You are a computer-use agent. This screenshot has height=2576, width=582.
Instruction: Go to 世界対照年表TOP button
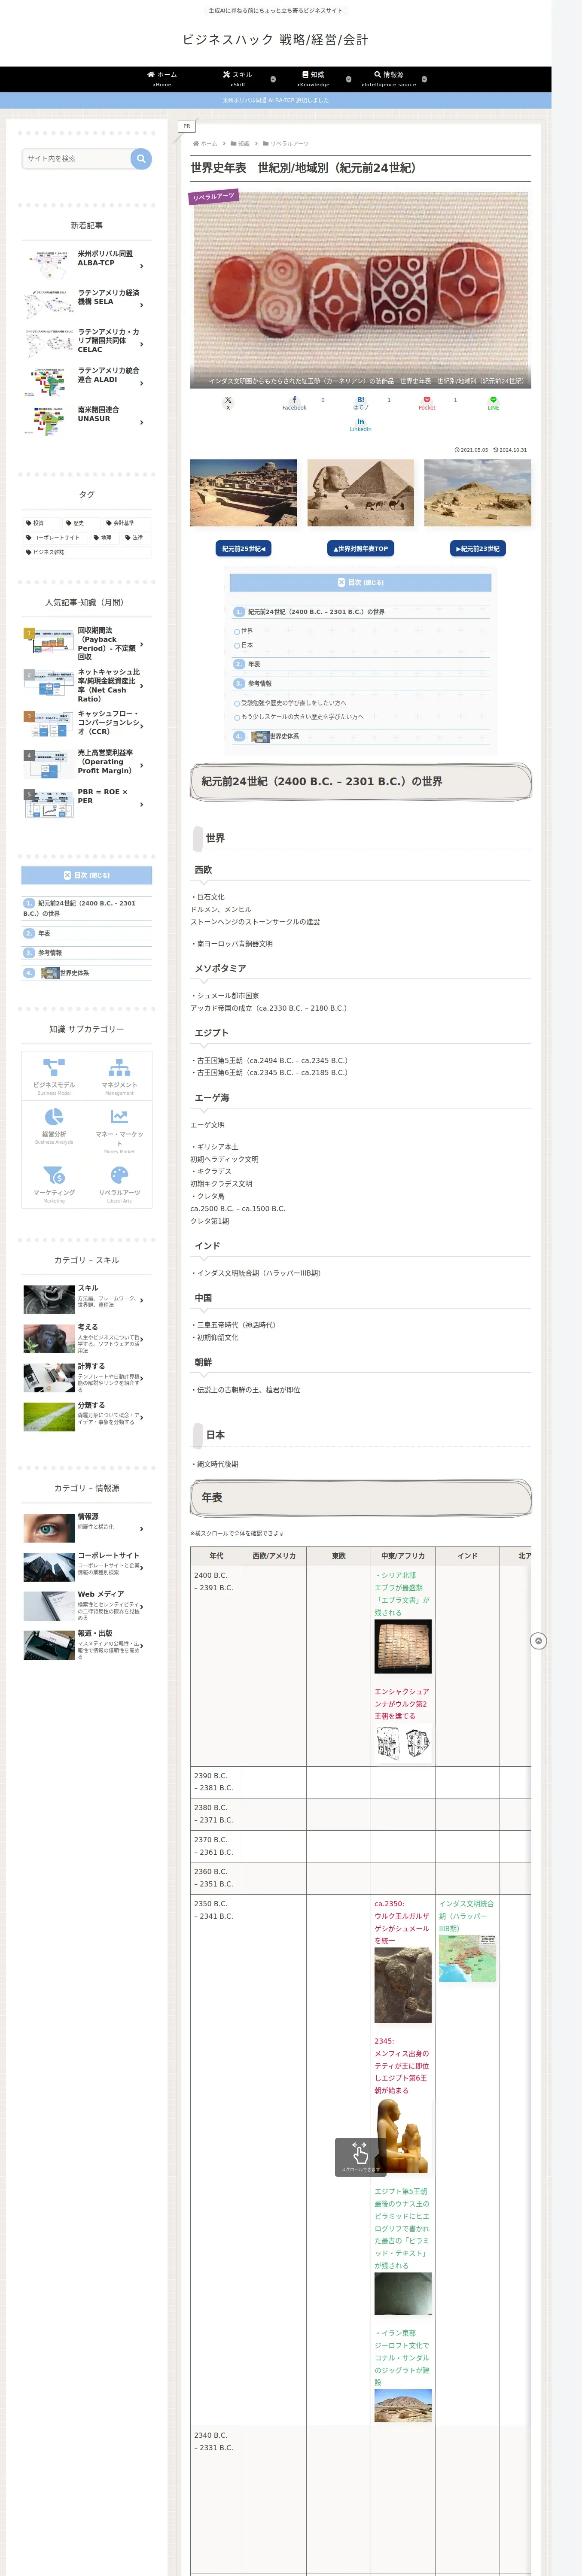(x=361, y=548)
